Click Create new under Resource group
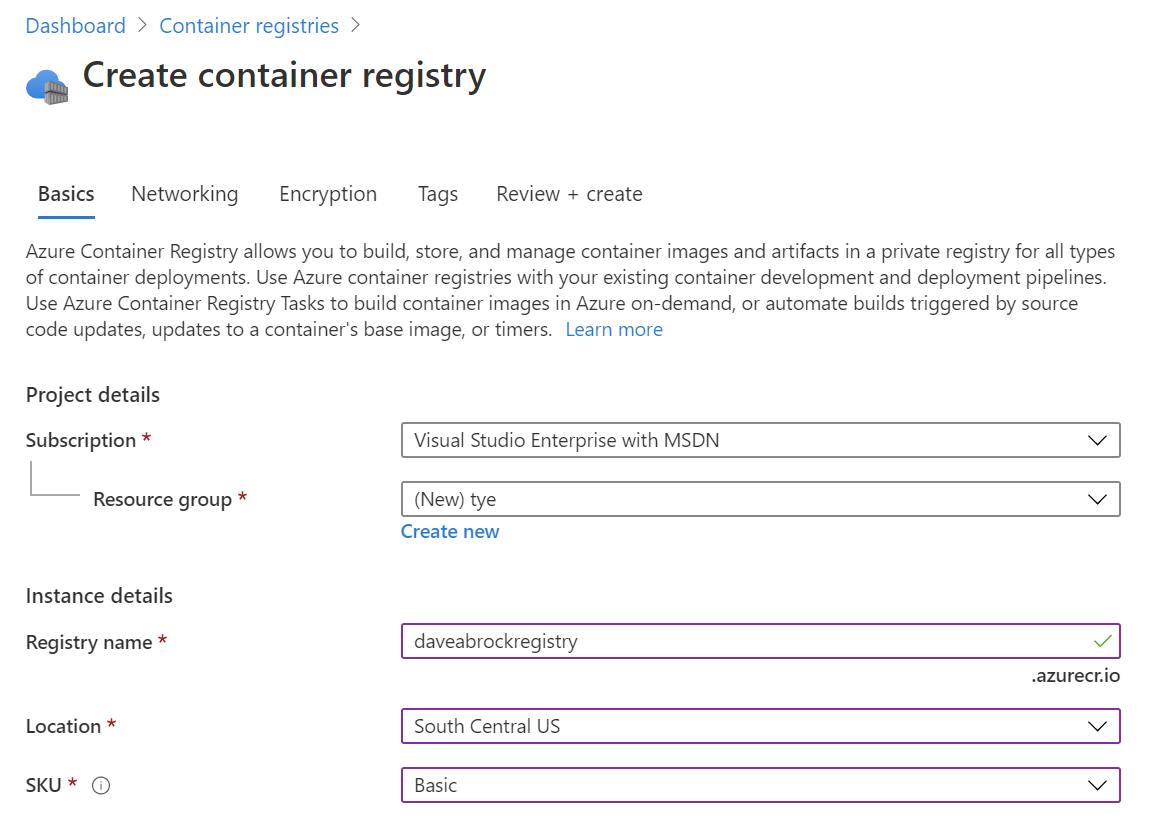1174x840 pixels. (x=450, y=531)
